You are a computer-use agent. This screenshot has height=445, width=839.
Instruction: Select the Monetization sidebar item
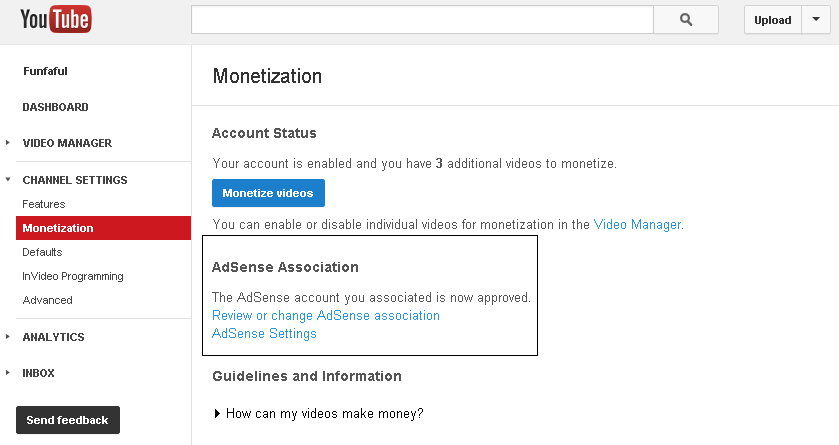[103, 228]
